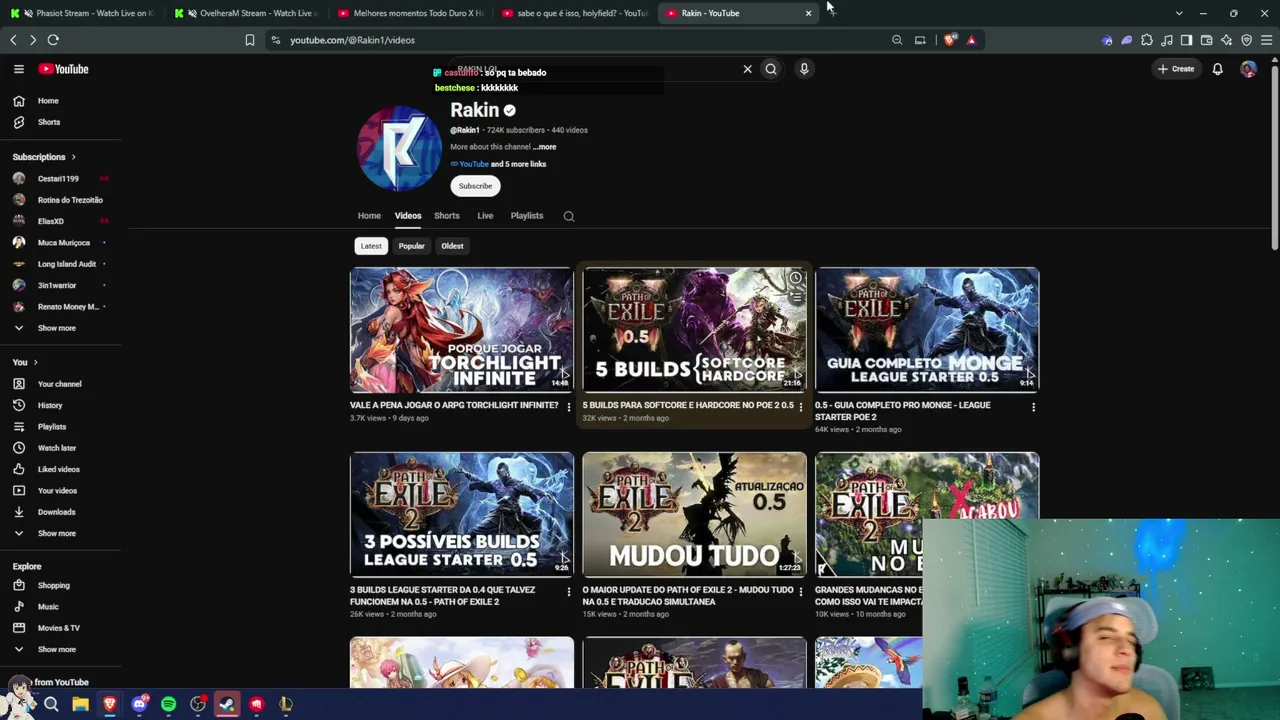
Task: Start voice search with microphone icon
Action: (x=804, y=69)
